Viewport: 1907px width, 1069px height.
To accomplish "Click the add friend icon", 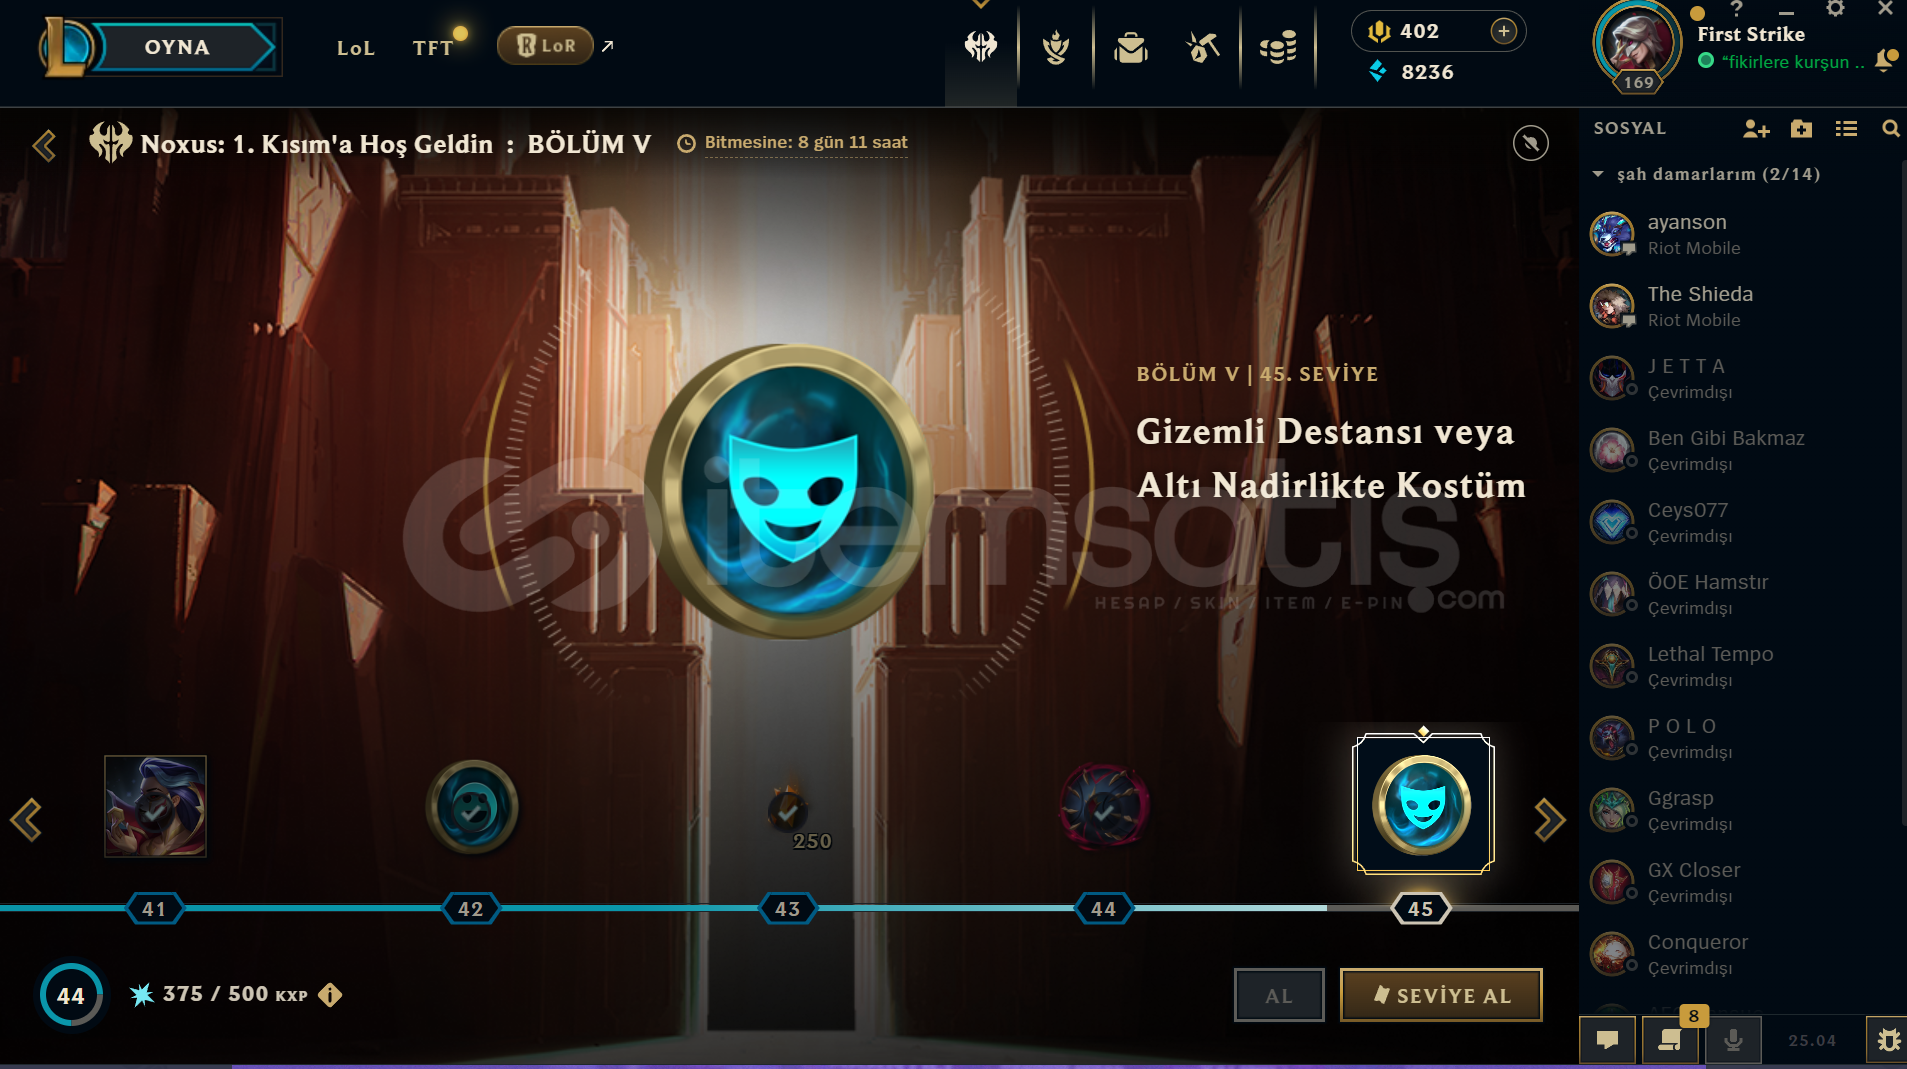I will [1756, 129].
